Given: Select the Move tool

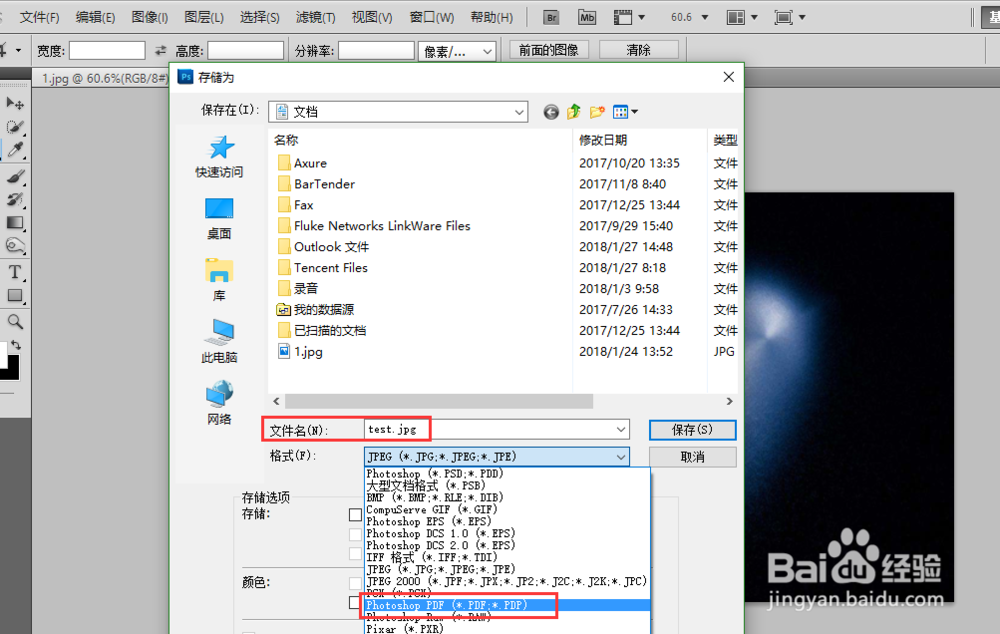Looking at the screenshot, I should pos(14,103).
